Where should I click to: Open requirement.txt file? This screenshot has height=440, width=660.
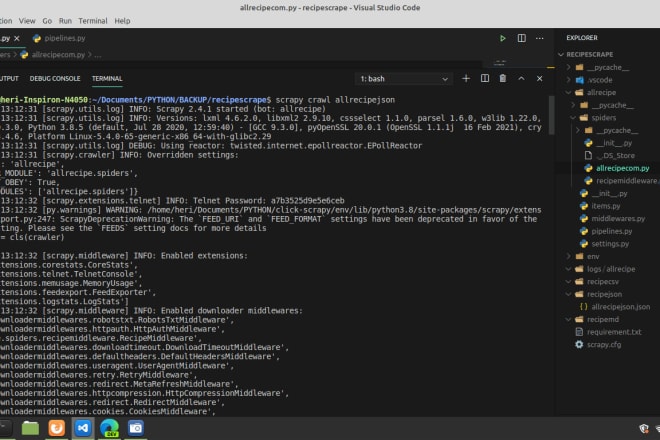tap(614, 332)
